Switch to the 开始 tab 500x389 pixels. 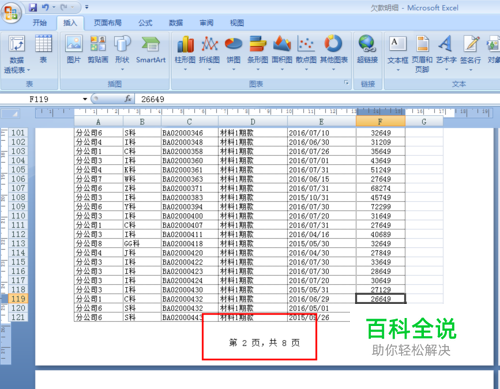coord(40,23)
